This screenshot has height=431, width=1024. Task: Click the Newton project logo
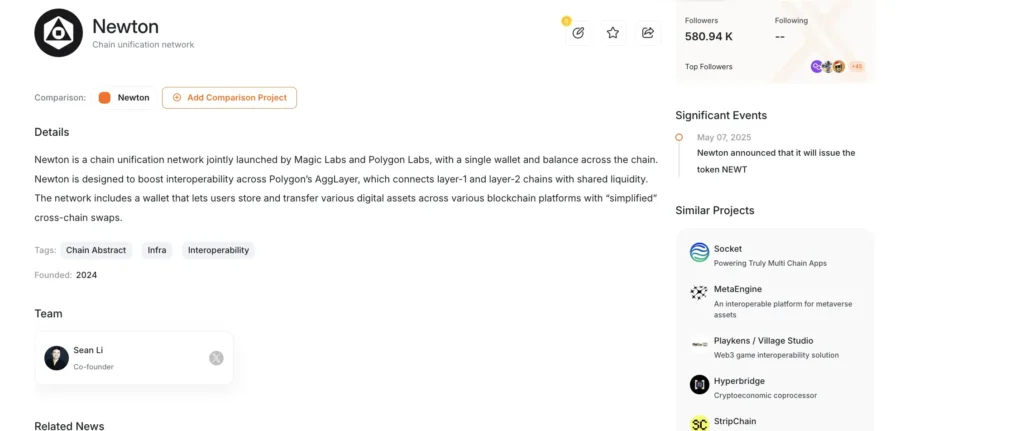coord(59,33)
